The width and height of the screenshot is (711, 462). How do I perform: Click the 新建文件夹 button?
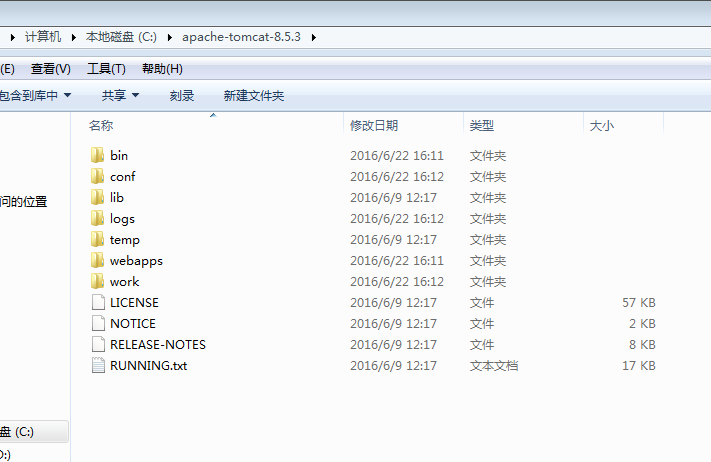point(253,95)
